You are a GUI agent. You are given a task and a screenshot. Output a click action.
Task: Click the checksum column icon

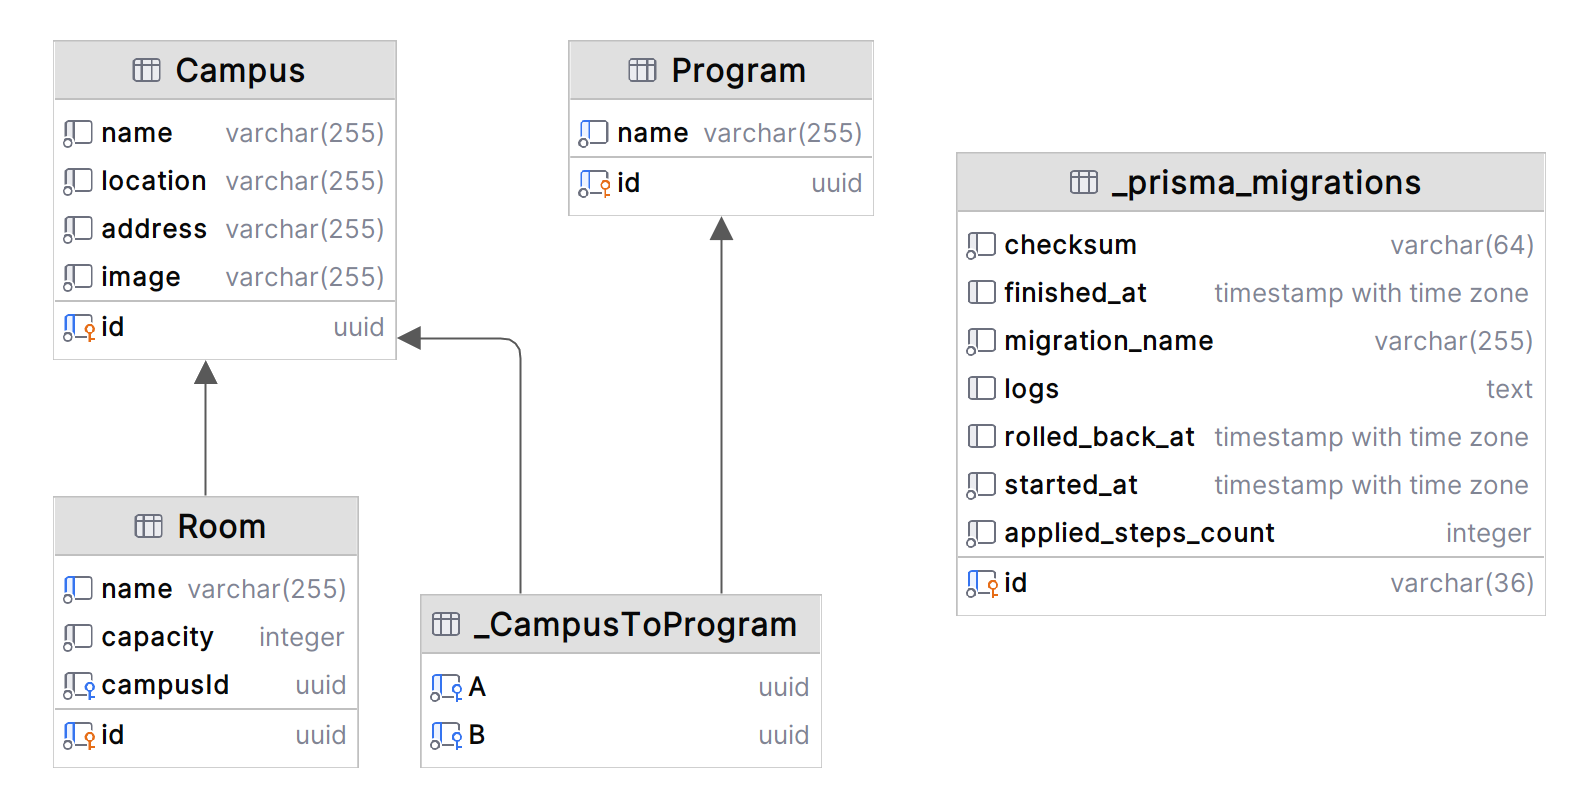pyautogui.click(x=981, y=245)
